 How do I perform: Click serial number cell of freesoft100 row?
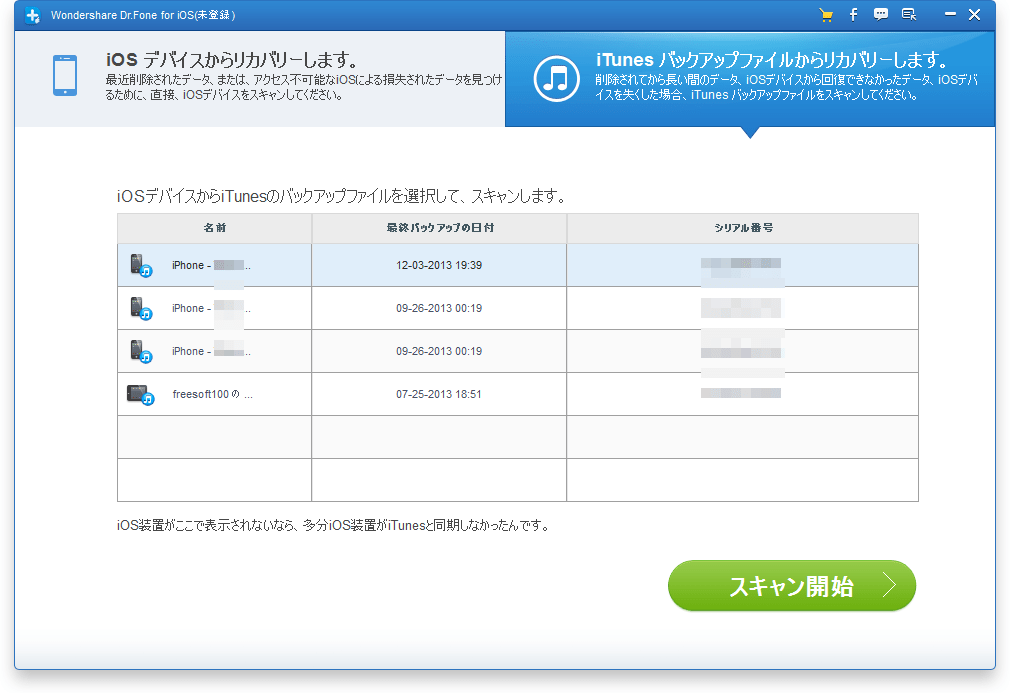743,394
